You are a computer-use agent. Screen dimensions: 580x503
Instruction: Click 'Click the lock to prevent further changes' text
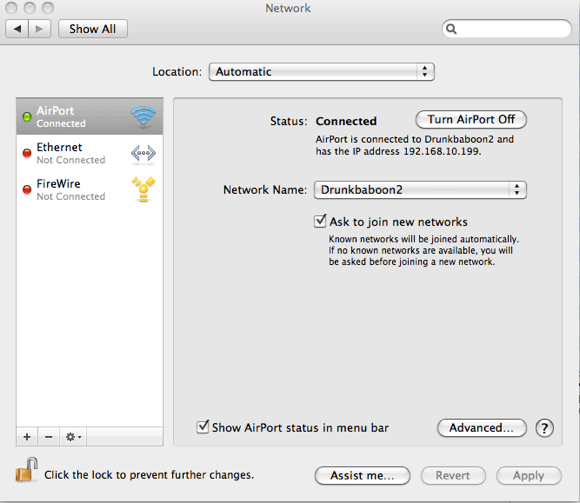[149, 475]
